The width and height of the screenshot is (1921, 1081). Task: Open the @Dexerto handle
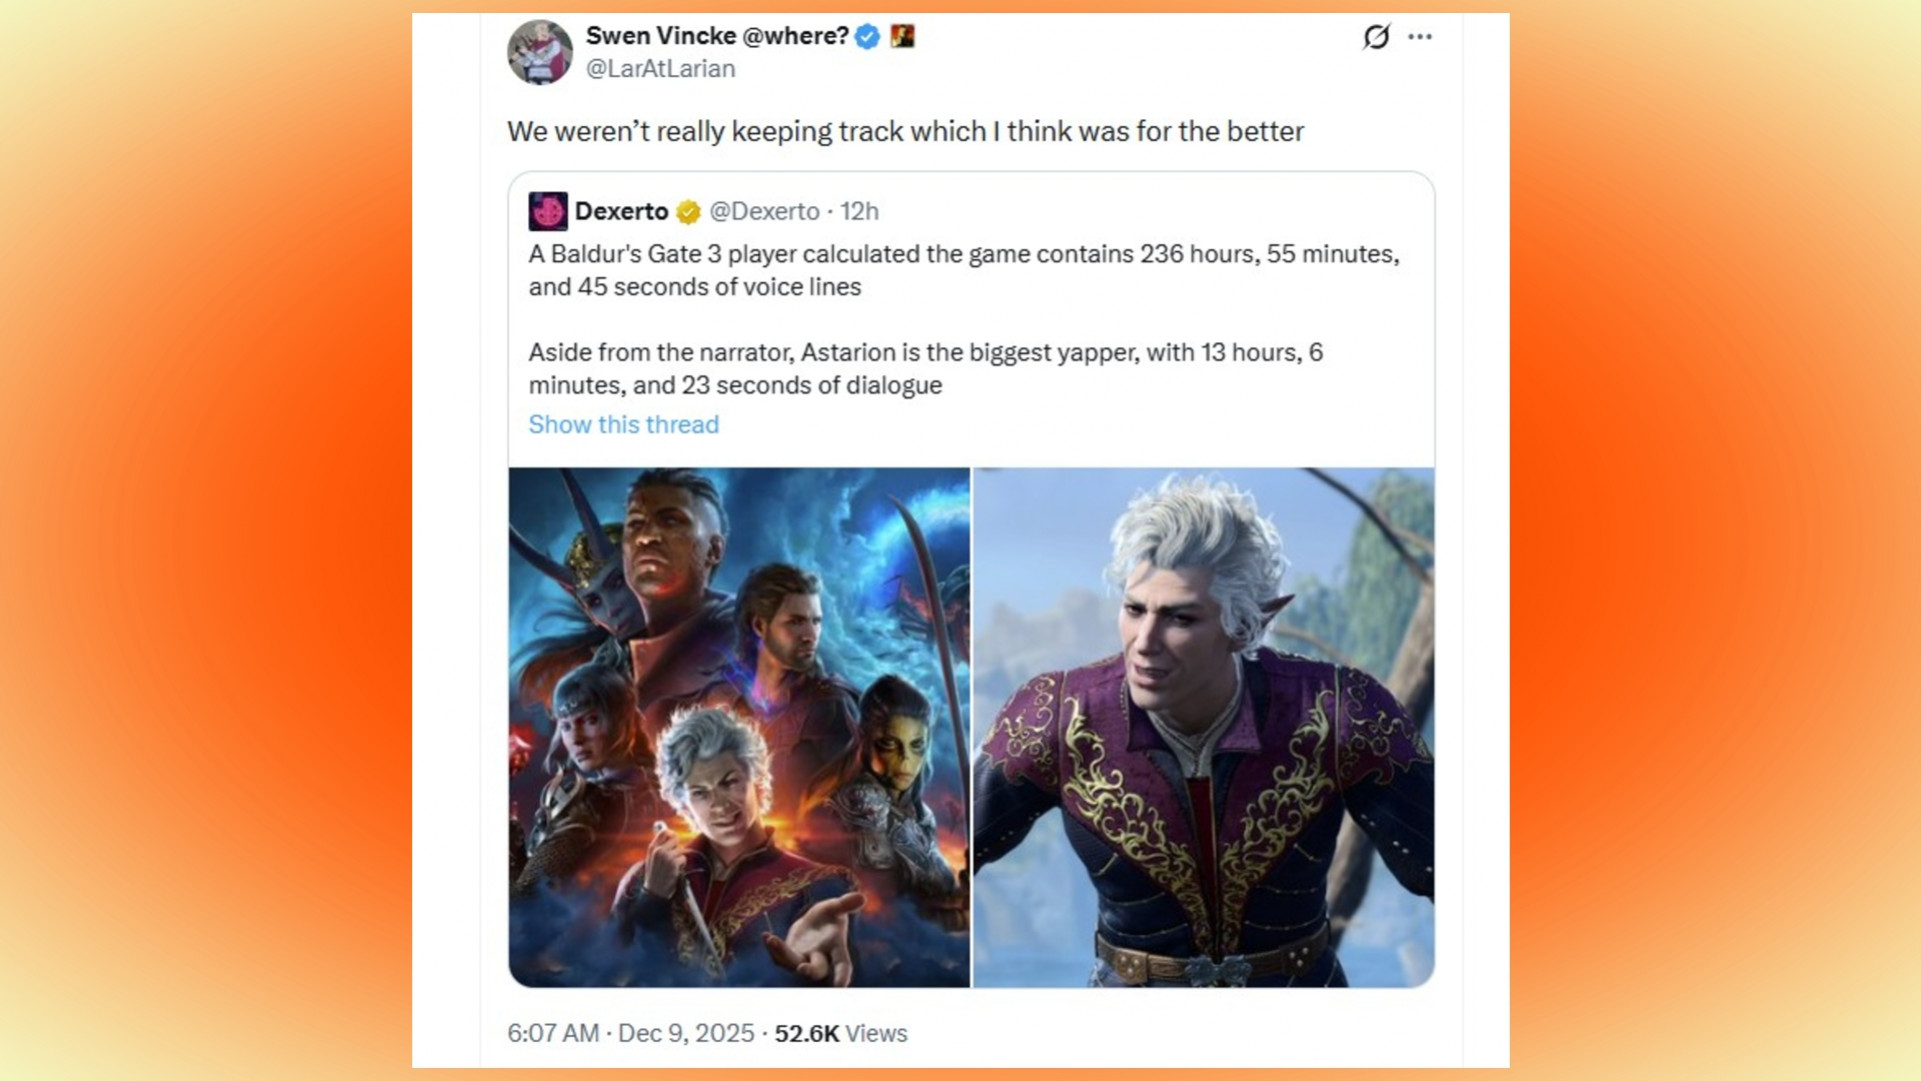(764, 212)
